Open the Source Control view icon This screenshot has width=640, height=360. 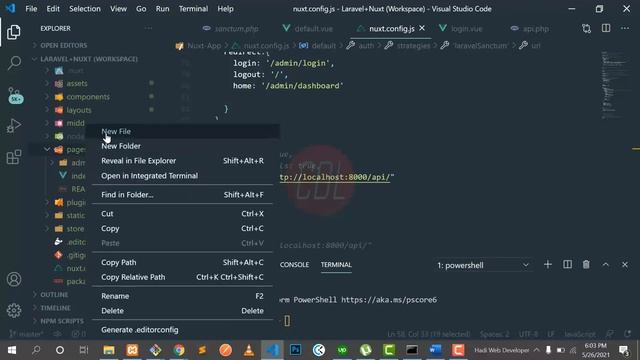point(15,95)
